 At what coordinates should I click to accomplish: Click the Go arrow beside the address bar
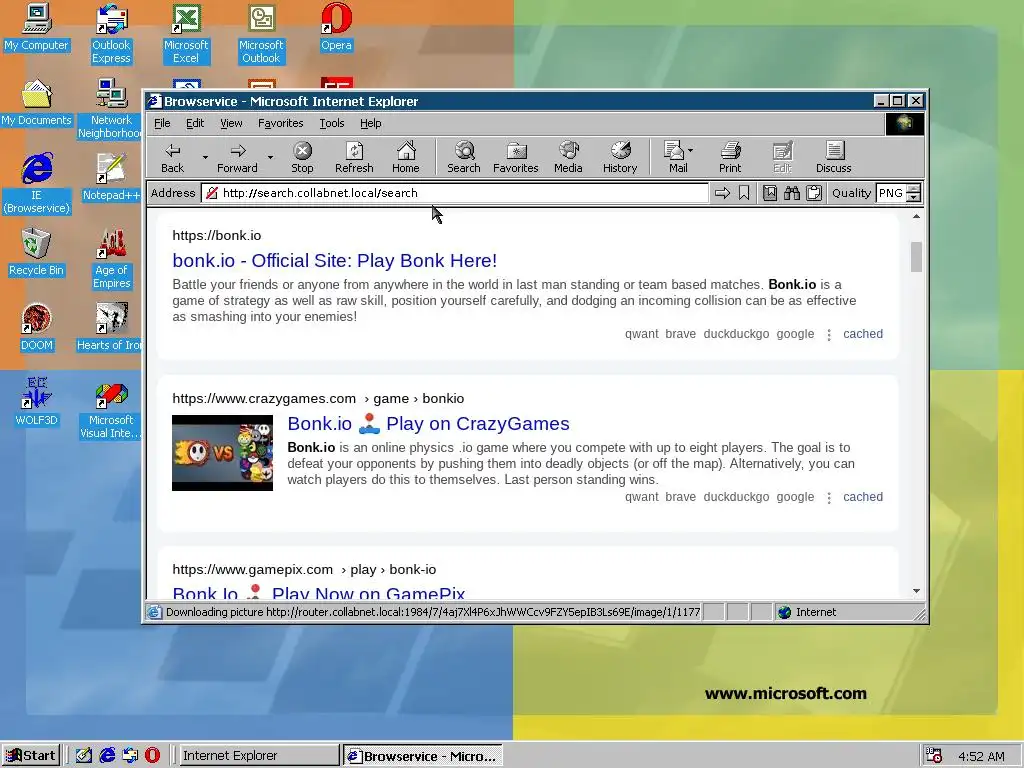722,193
